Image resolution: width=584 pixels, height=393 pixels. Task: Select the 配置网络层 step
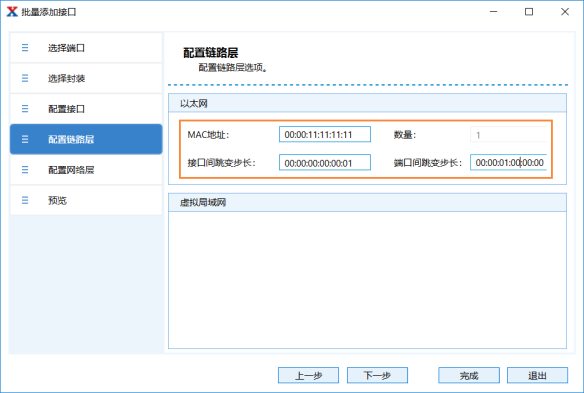[x=86, y=170]
